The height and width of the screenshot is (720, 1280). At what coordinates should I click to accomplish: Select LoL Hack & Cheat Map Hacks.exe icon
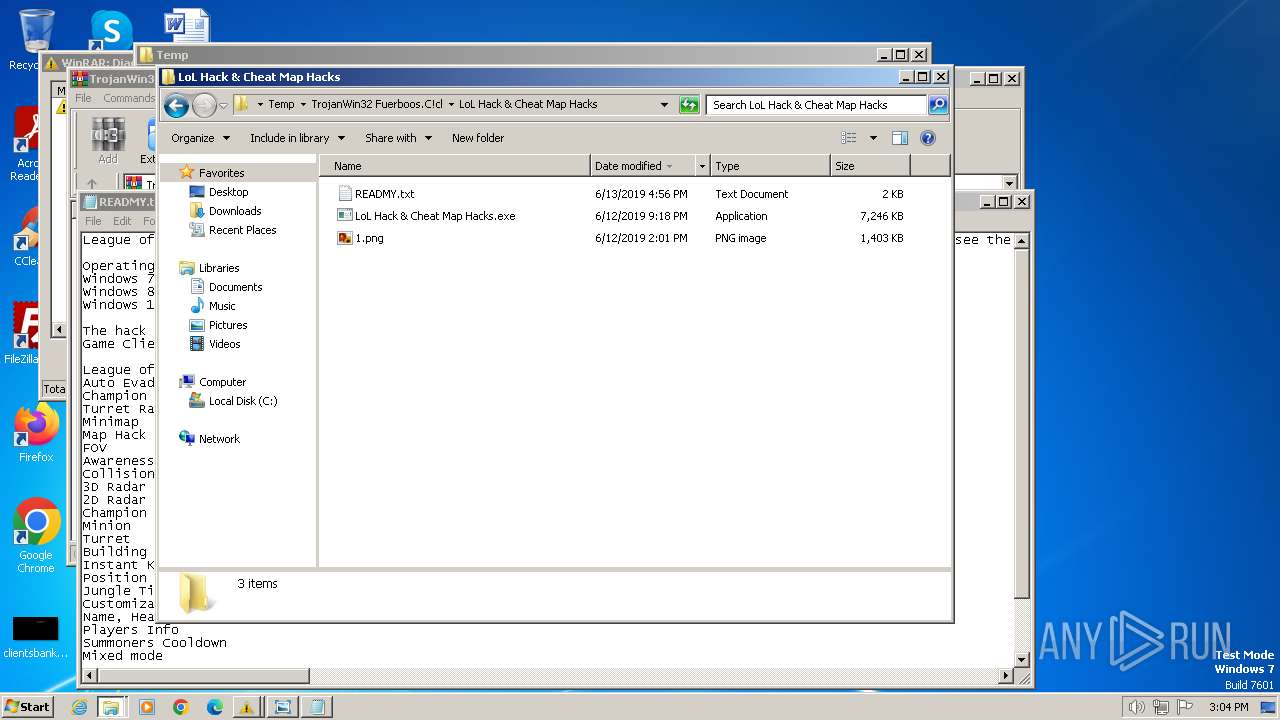(x=345, y=216)
